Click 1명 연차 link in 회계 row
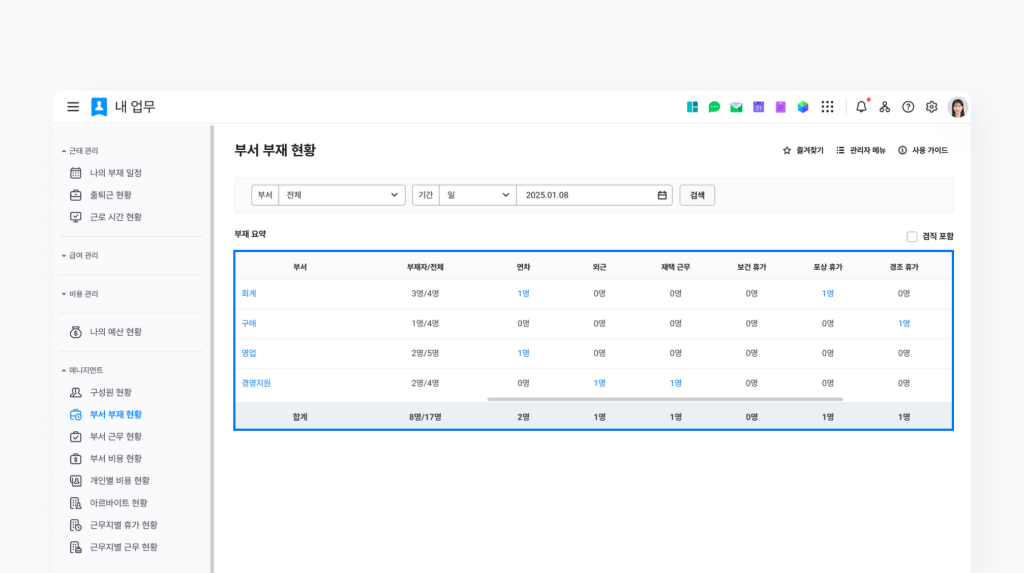This screenshot has width=1024, height=573. (x=523, y=293)
